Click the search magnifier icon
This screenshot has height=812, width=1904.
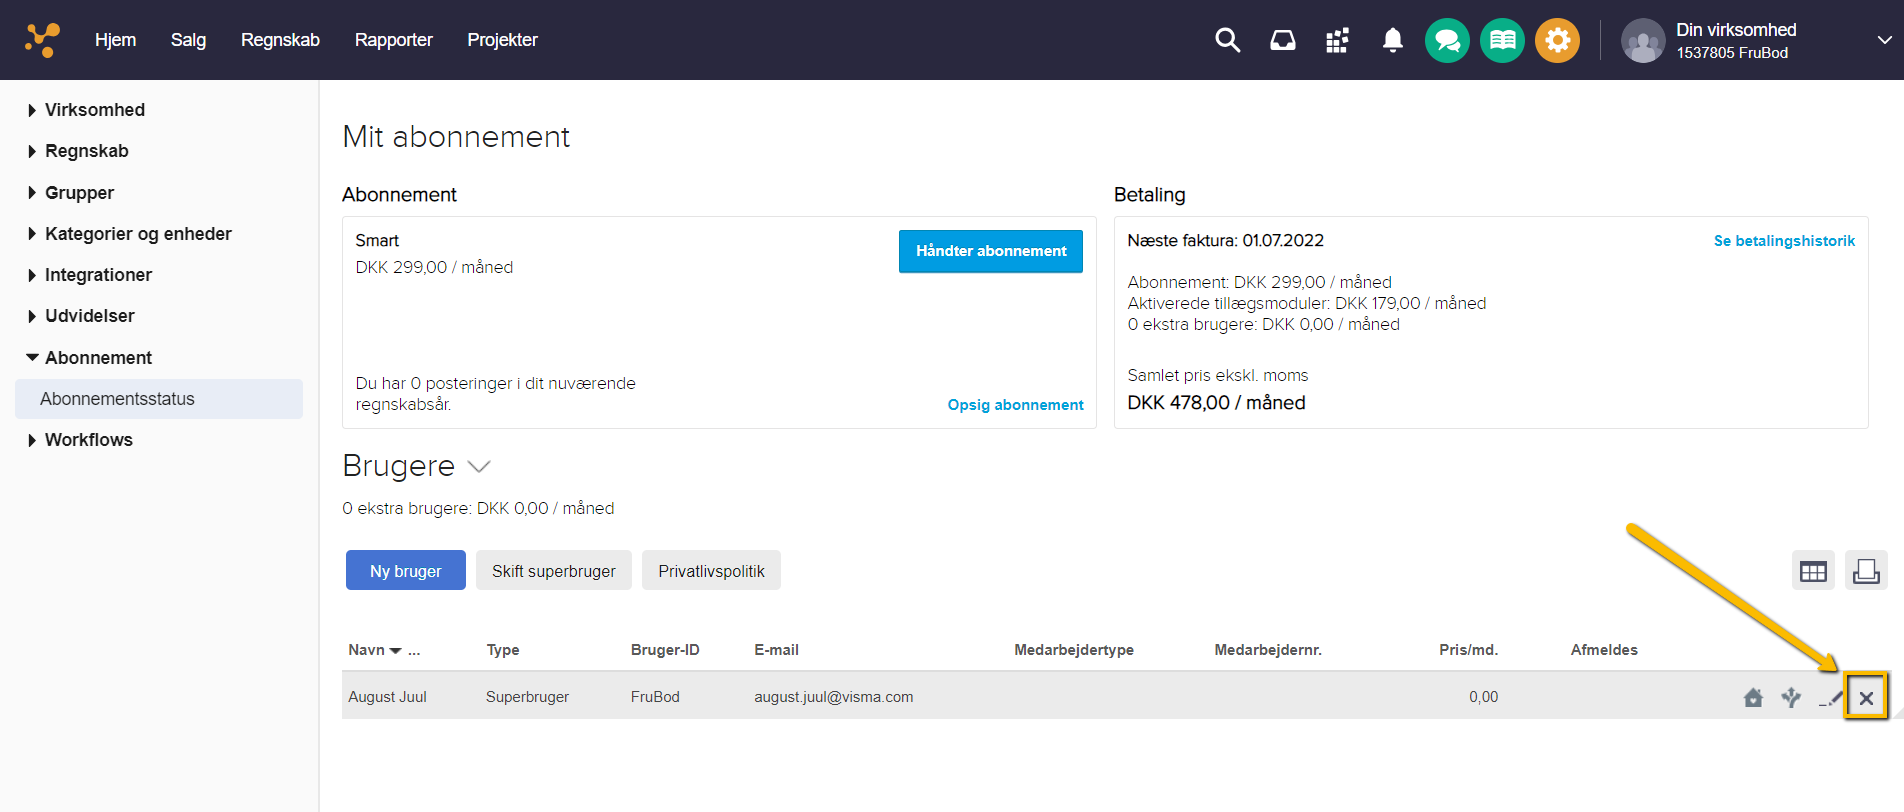pos(1227,40)
